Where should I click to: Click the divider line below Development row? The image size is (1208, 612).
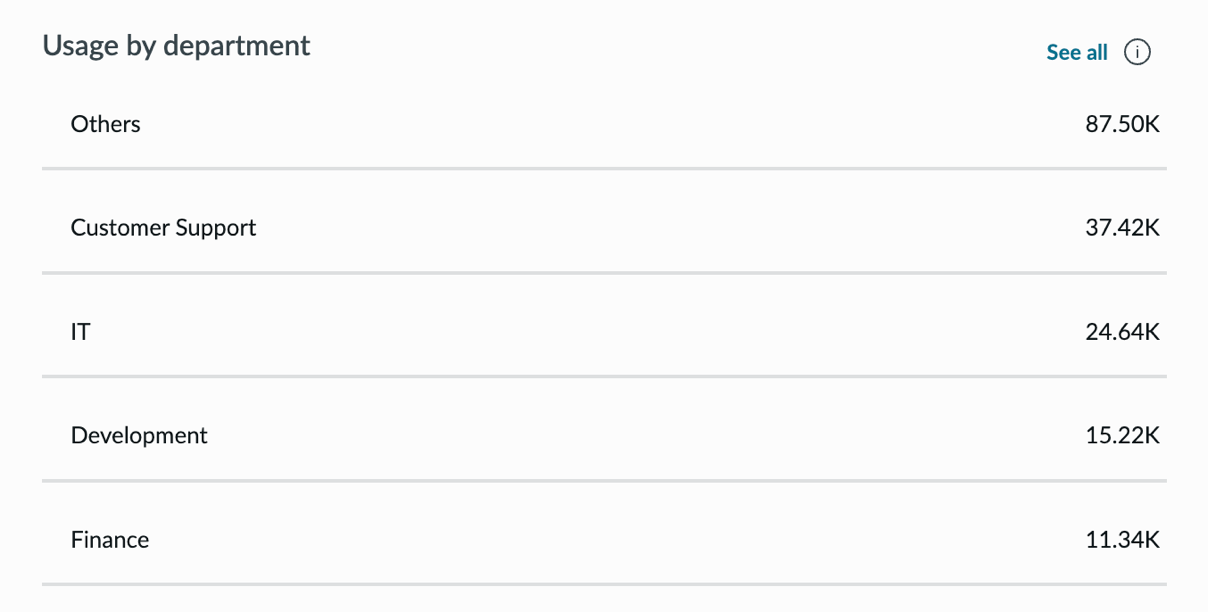(x=604, y=480)
